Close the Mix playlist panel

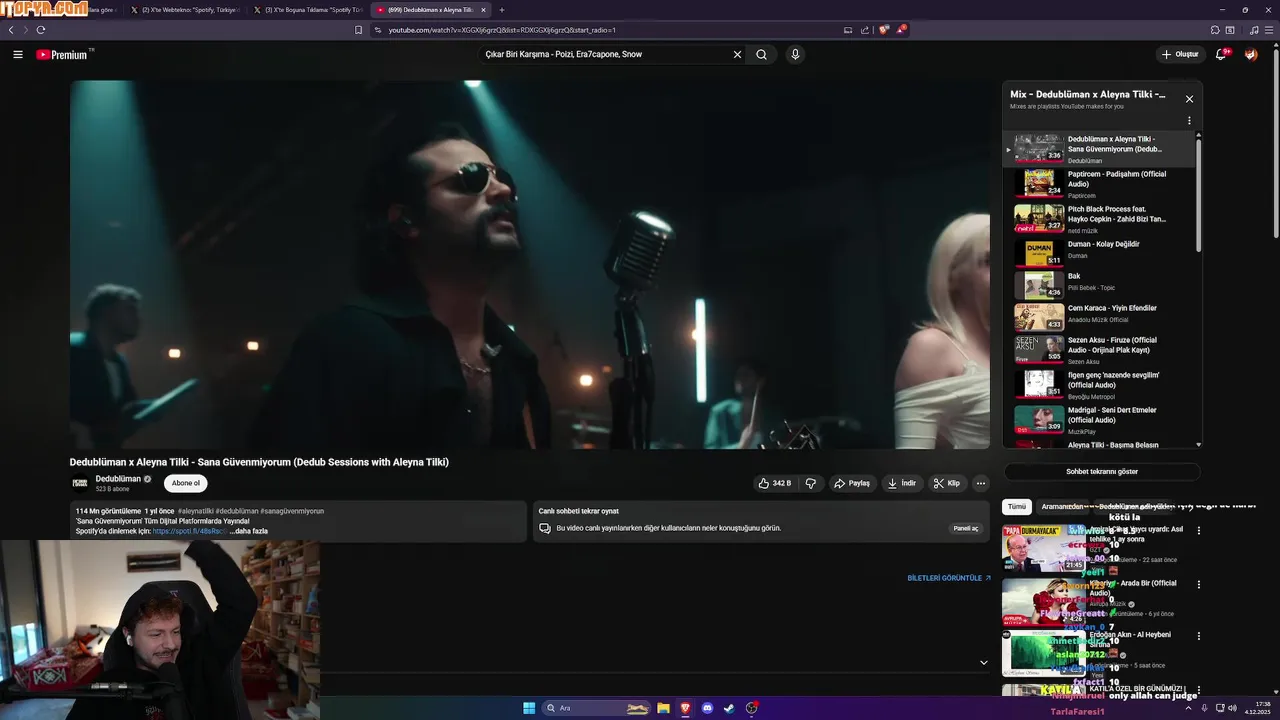coord(1189,99)
